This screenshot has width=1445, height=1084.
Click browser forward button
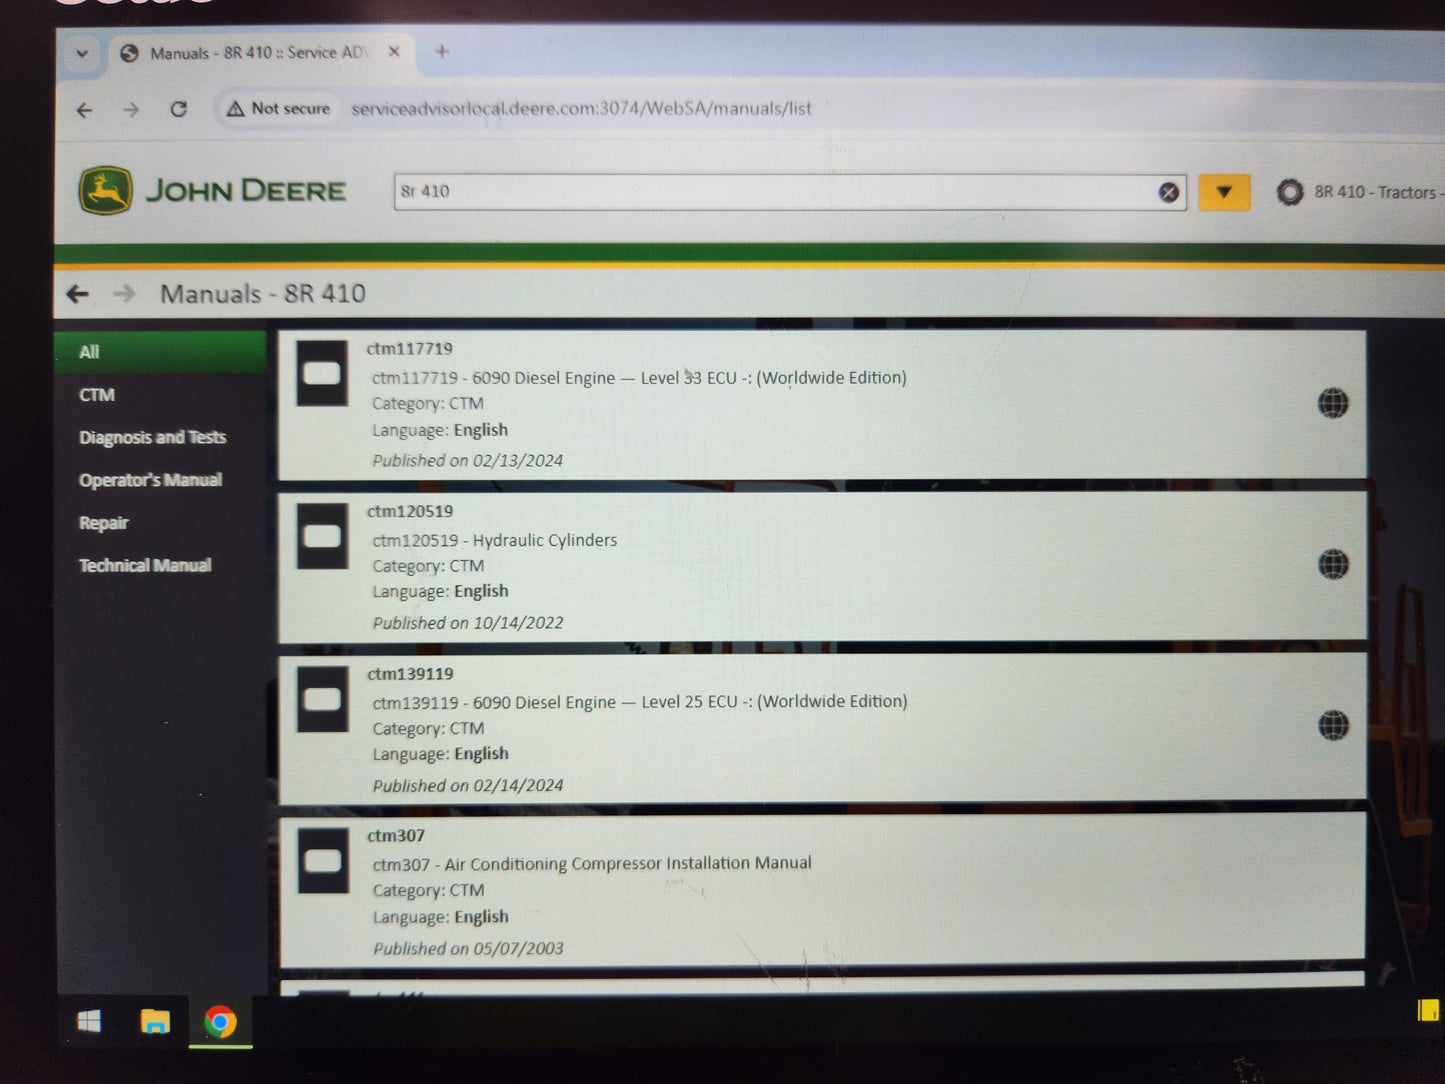pos(131,110)
